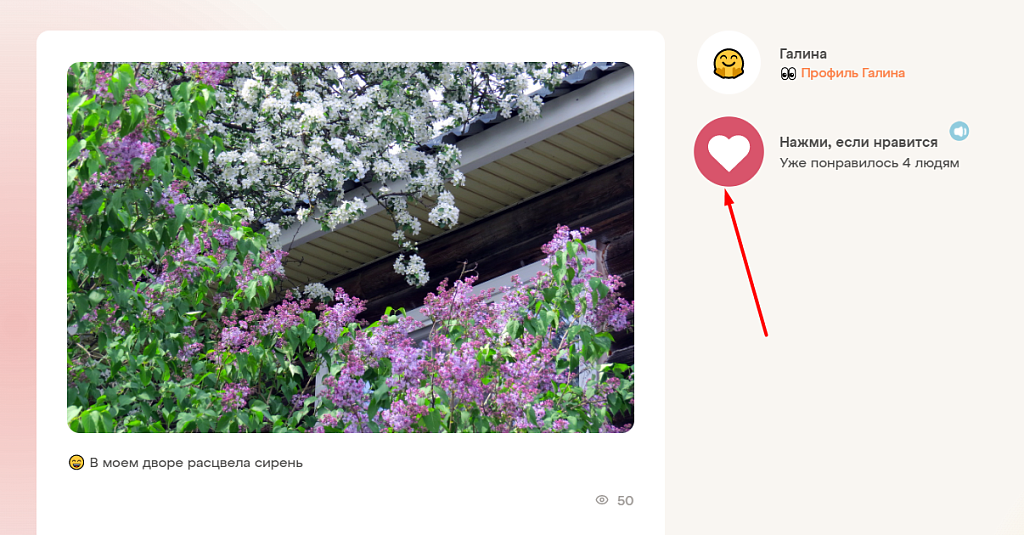The height and width of the screenshot is (535, 1024).
Task: Open the lilac photo thumbnail
Action: click(x=351, y=248)
